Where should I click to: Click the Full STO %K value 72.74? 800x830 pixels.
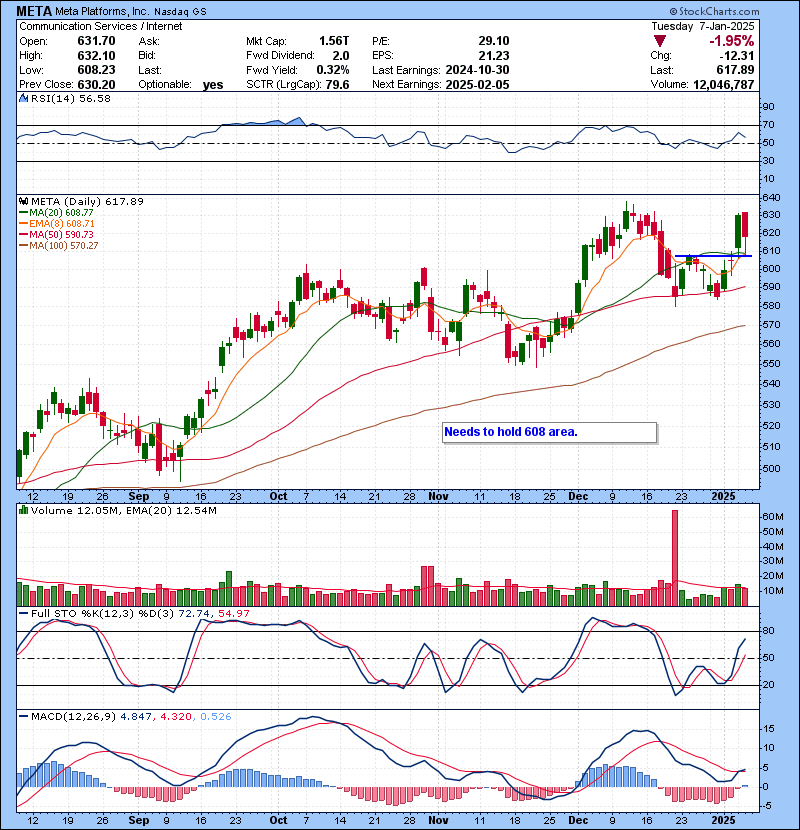(x=193, y=614)
